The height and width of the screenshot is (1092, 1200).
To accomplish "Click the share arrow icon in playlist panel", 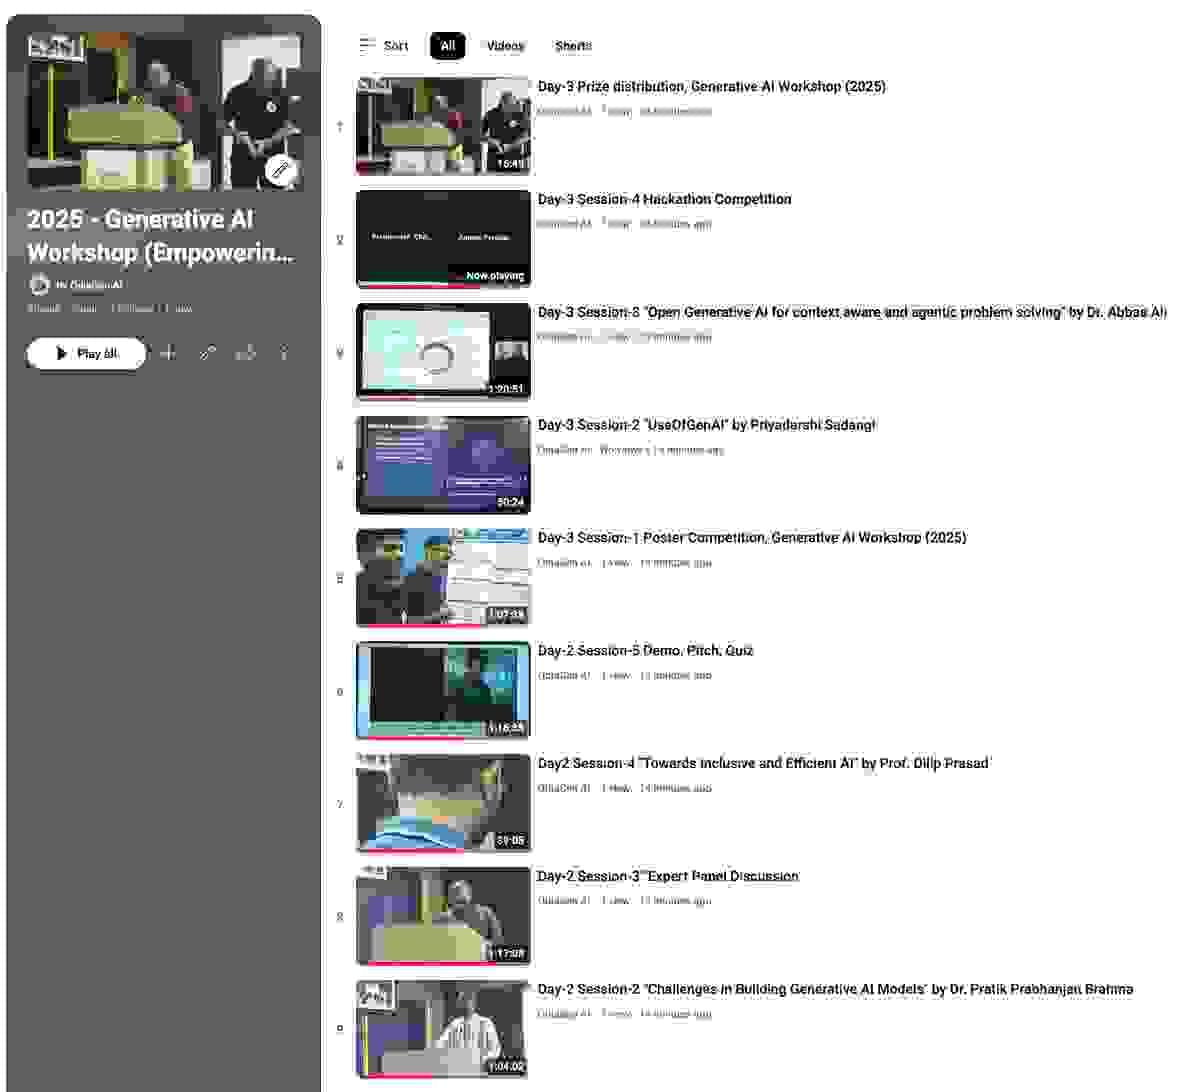I will click(245, 353).
